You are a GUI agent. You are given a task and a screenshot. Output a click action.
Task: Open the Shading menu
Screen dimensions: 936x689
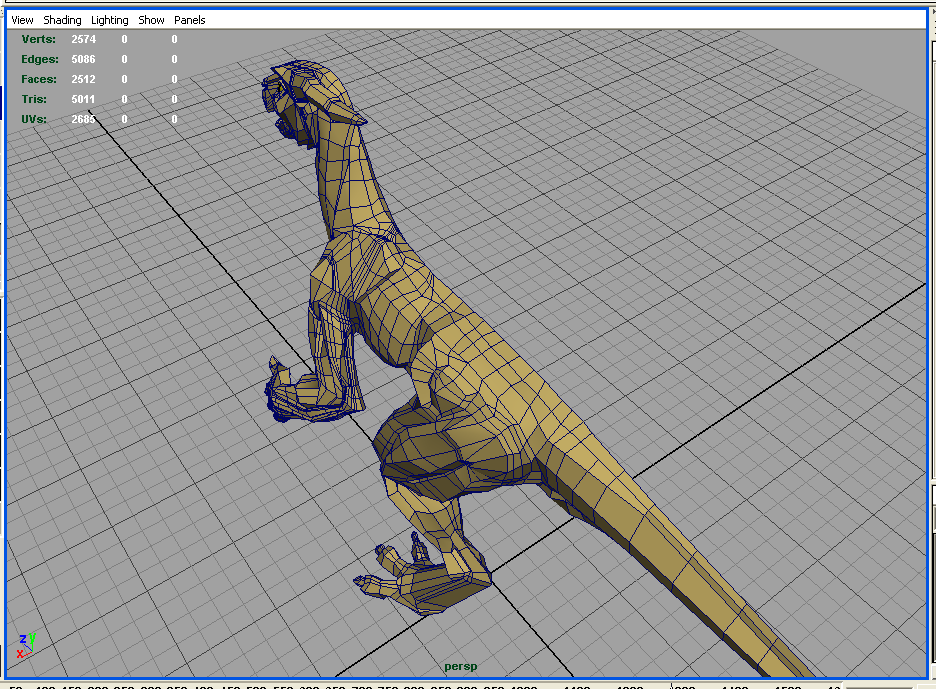[x=62, y=20]
